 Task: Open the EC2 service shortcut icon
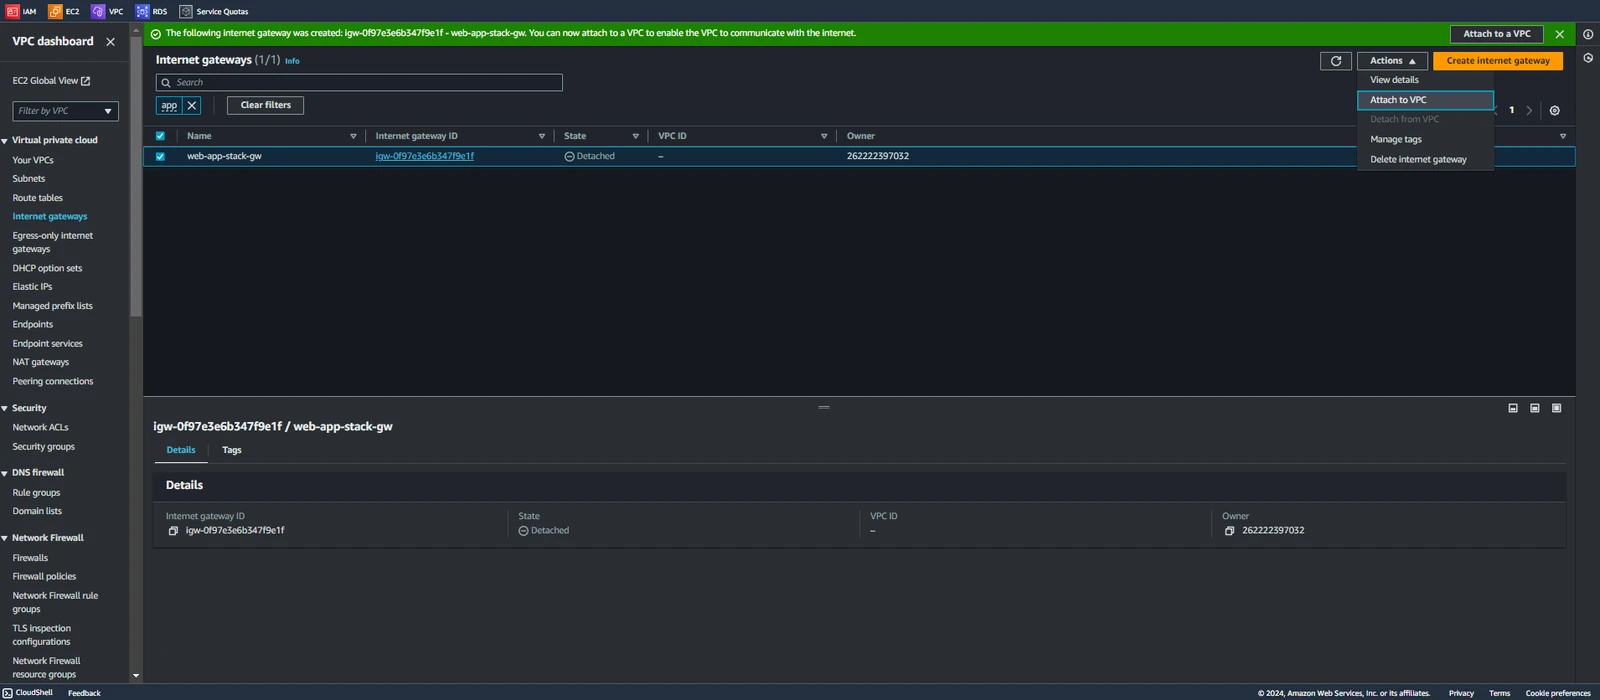[x=55, y=11]
